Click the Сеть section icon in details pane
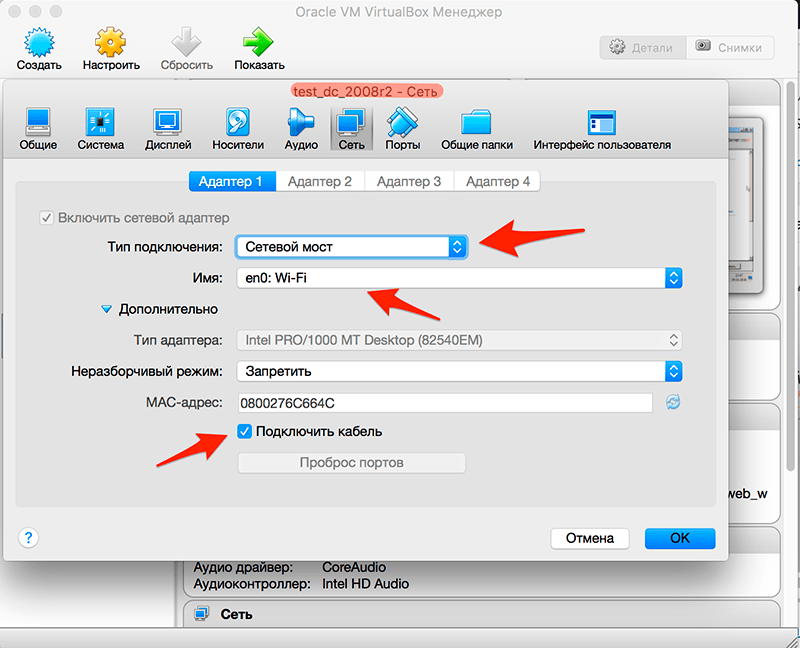 pos(202,613)
